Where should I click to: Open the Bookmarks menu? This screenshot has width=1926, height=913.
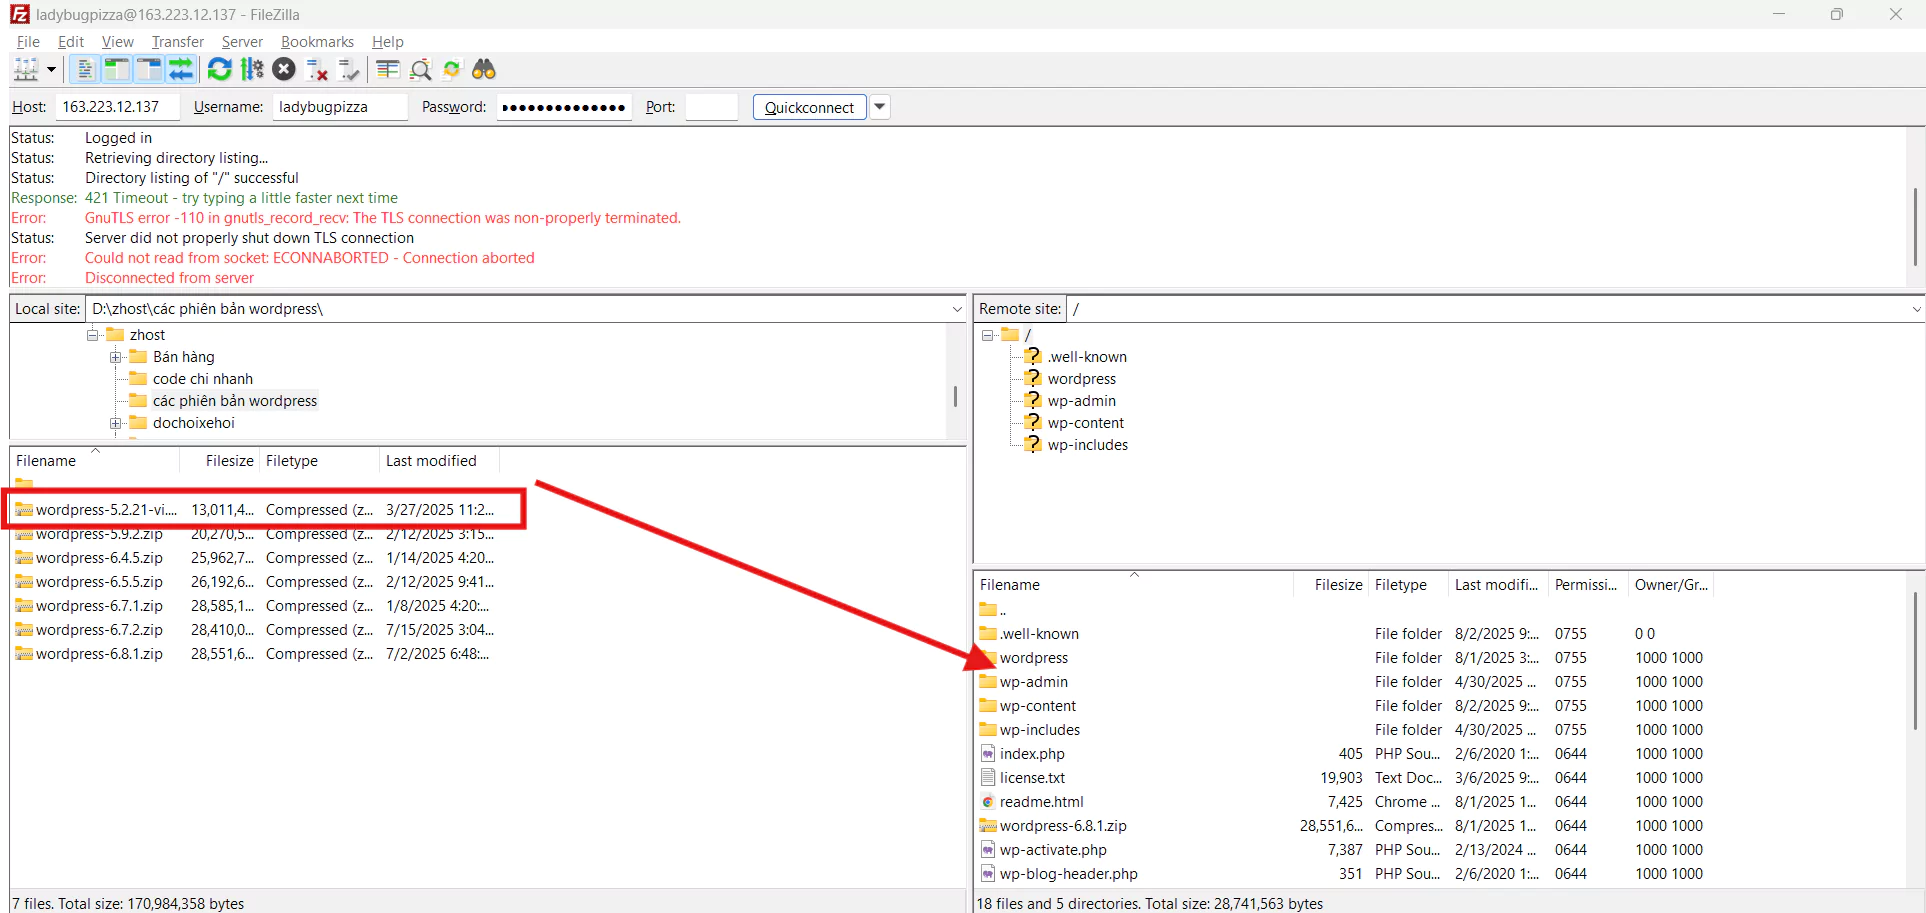(317, 41)
